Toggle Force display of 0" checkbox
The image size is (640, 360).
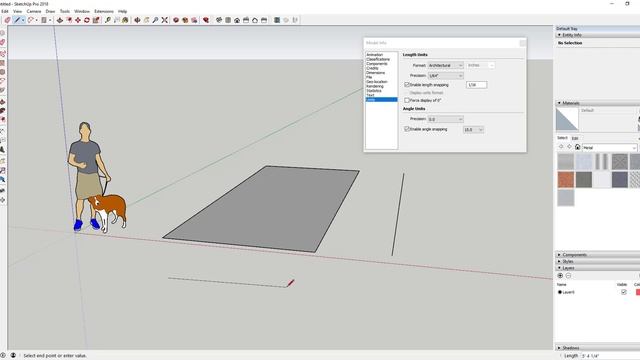[407, 100]
